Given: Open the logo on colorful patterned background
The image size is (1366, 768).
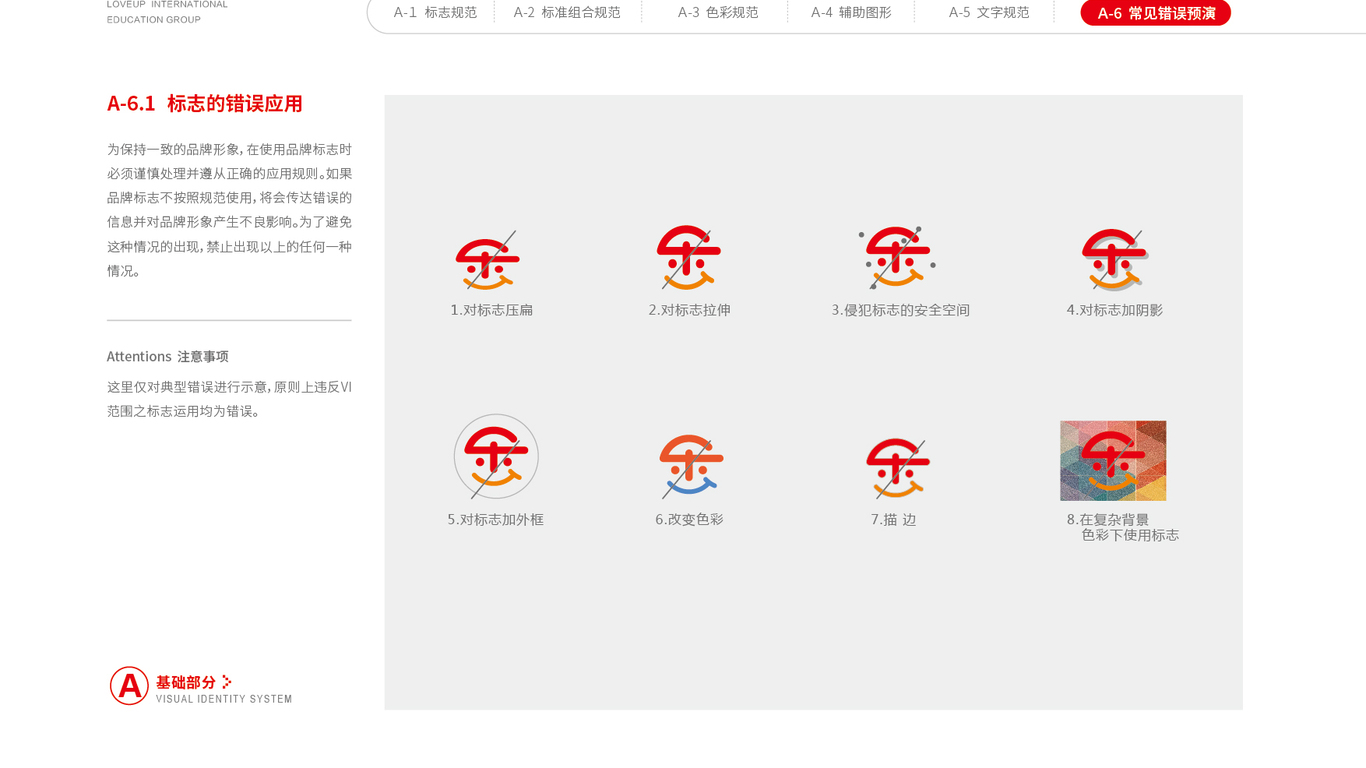Looking at the screenshot, I should [x=1113, y=461].
